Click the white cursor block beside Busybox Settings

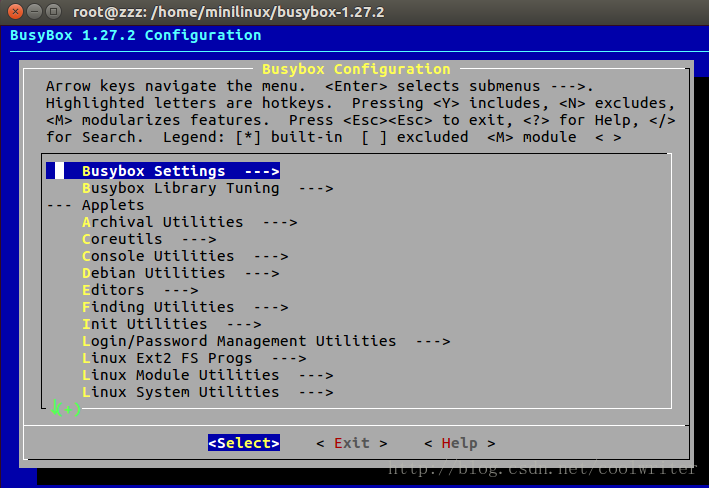[x=59, y=171]
